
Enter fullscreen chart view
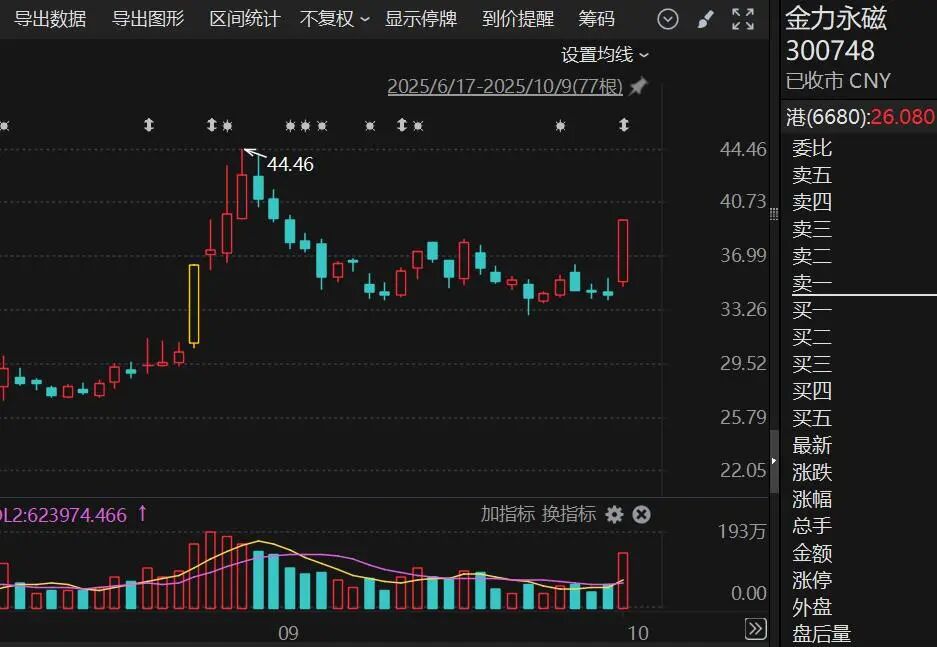click(743, 19)
